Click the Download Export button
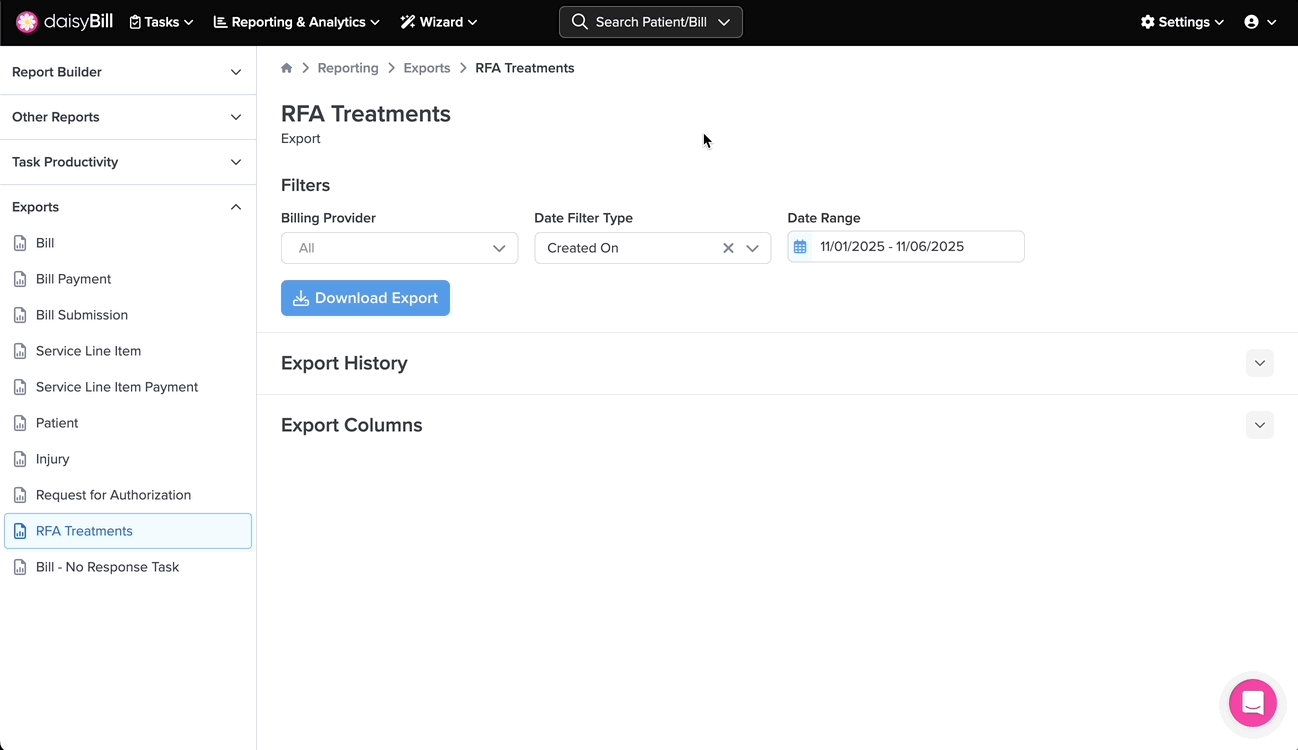 point(365,298)
